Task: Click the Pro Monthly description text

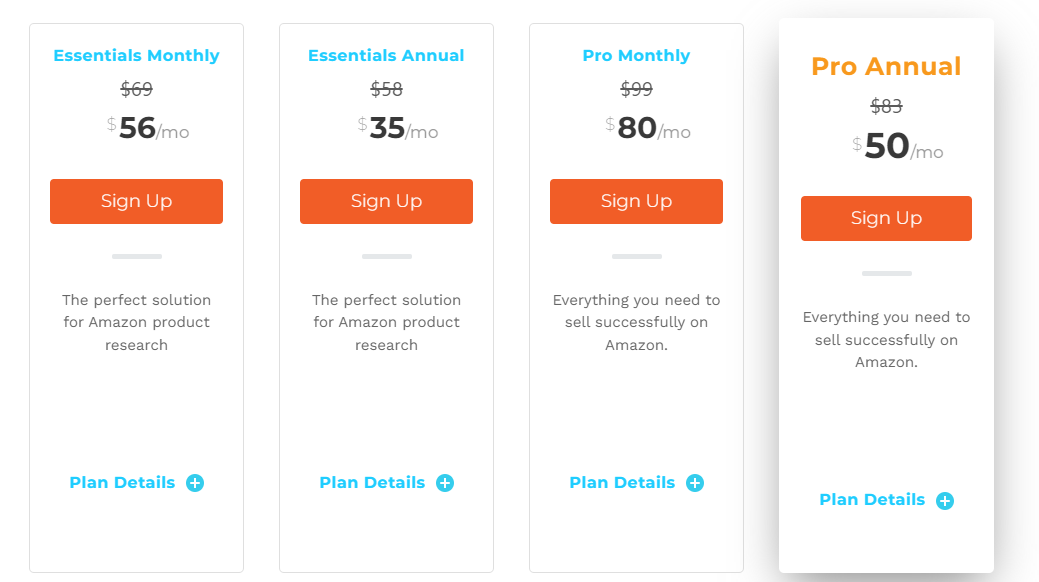Action: click(636, 322)
